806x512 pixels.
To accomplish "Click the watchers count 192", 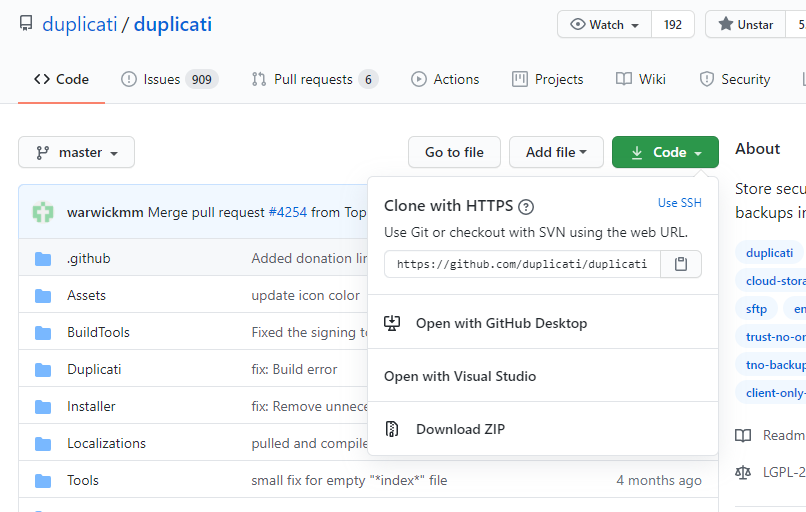I will pyautogui.click(x=673, y=24).
